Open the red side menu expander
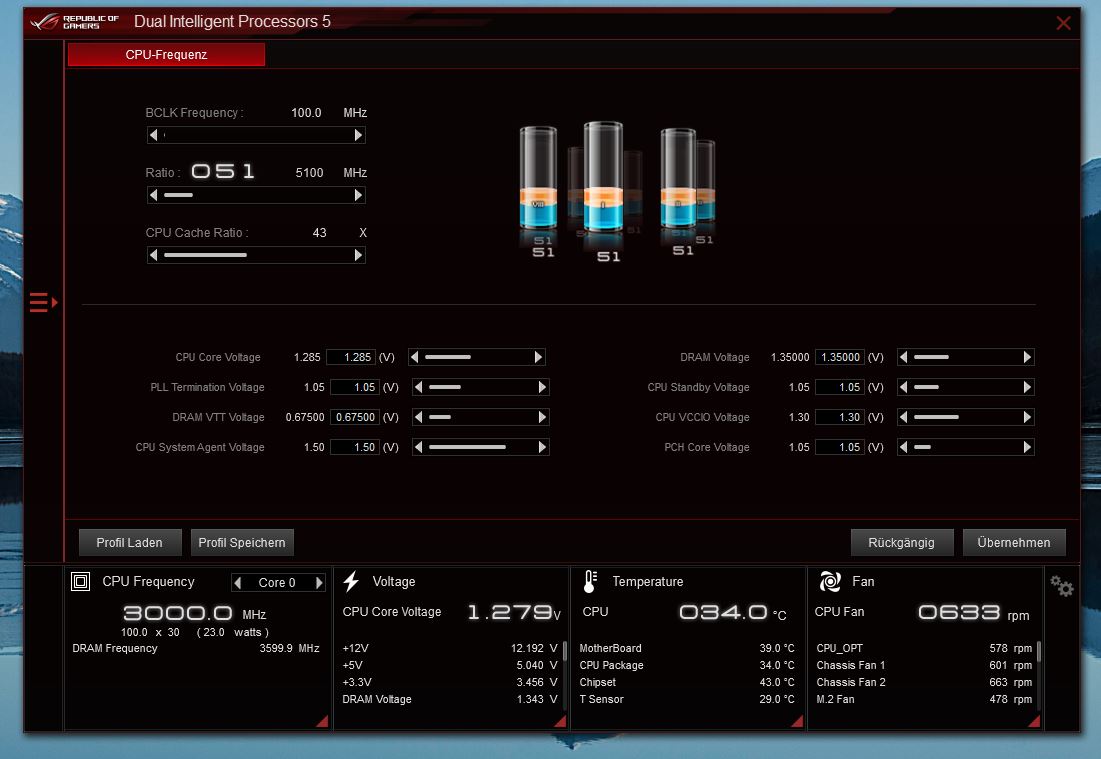This screenshot has width=1101, height=759. [43, 303]
